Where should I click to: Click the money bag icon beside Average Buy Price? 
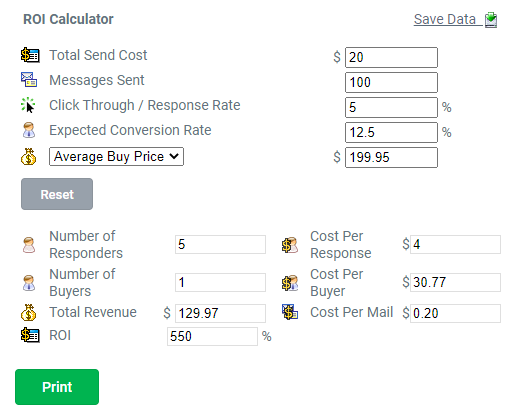coord(29,156)
